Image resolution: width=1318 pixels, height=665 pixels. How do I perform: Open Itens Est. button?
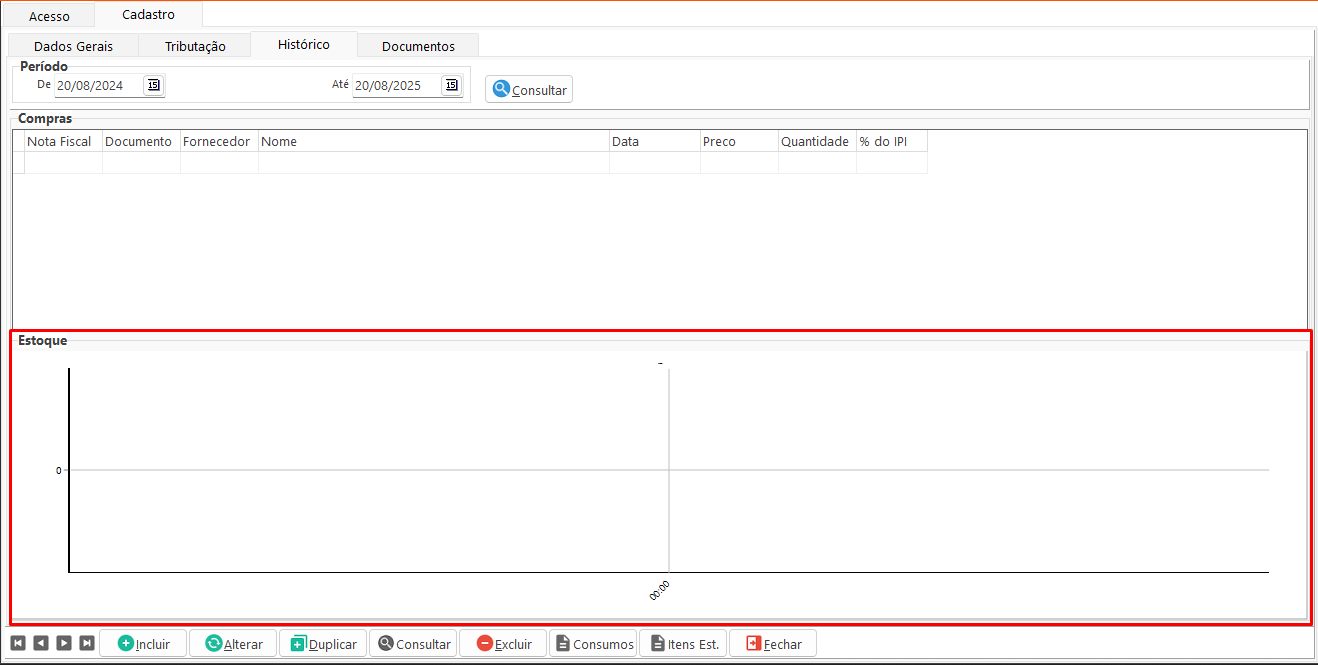pyautogui.click(x=683, y=643)
